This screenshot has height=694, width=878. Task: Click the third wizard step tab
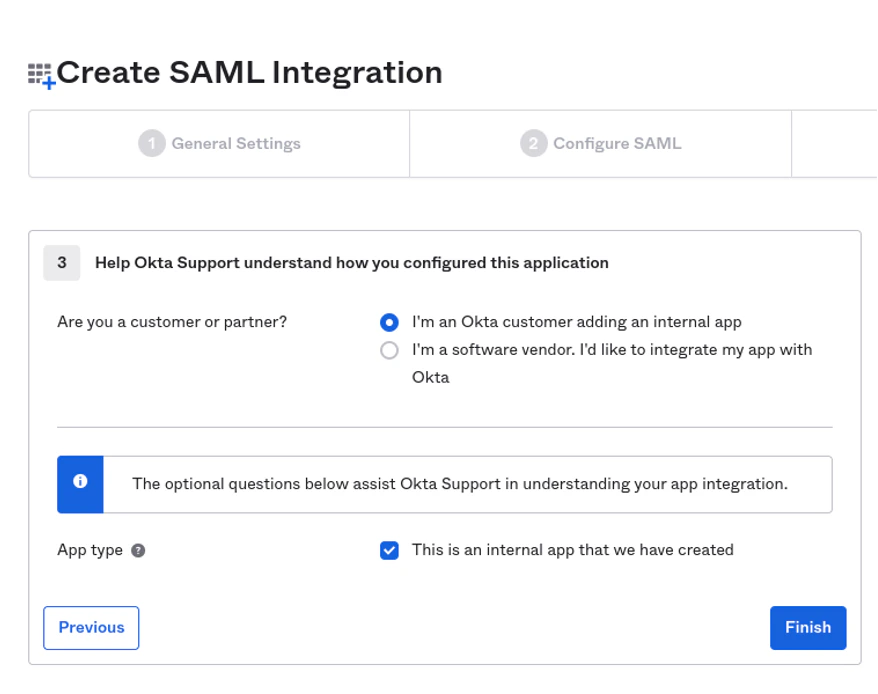click(835, 143)
